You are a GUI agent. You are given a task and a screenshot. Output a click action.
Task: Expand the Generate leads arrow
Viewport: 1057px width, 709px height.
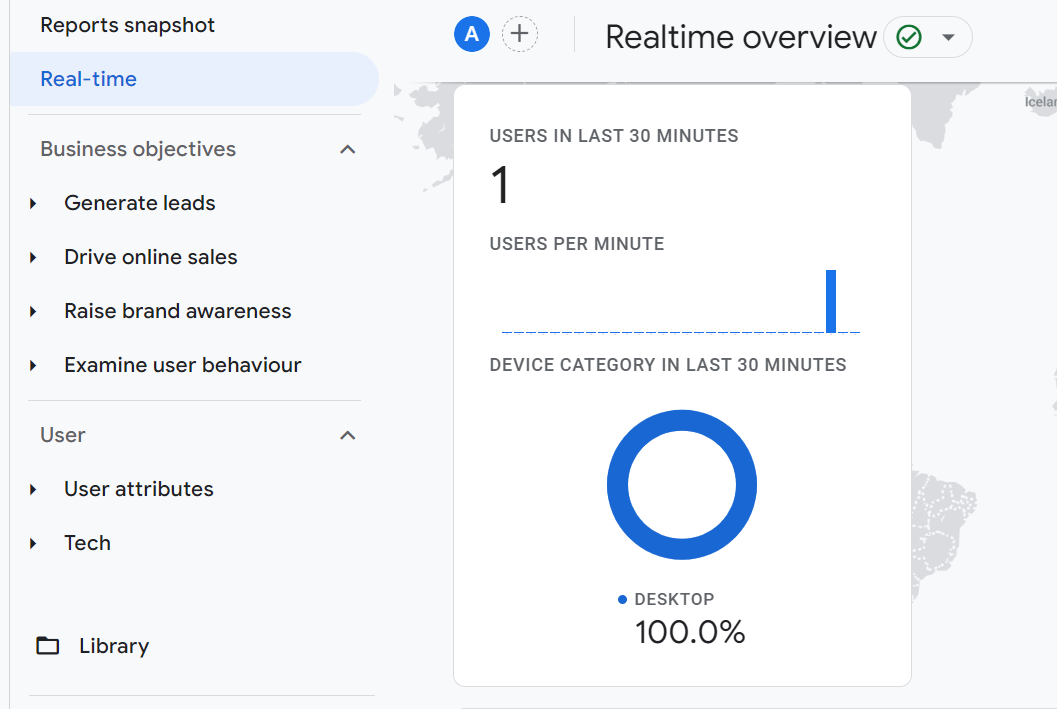34,204
